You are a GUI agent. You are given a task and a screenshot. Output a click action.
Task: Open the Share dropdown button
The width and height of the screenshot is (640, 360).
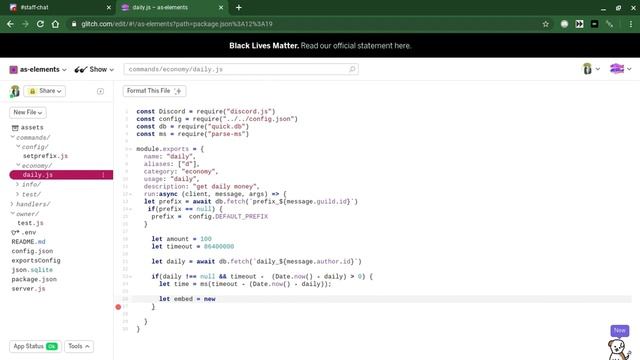[45, 91]
